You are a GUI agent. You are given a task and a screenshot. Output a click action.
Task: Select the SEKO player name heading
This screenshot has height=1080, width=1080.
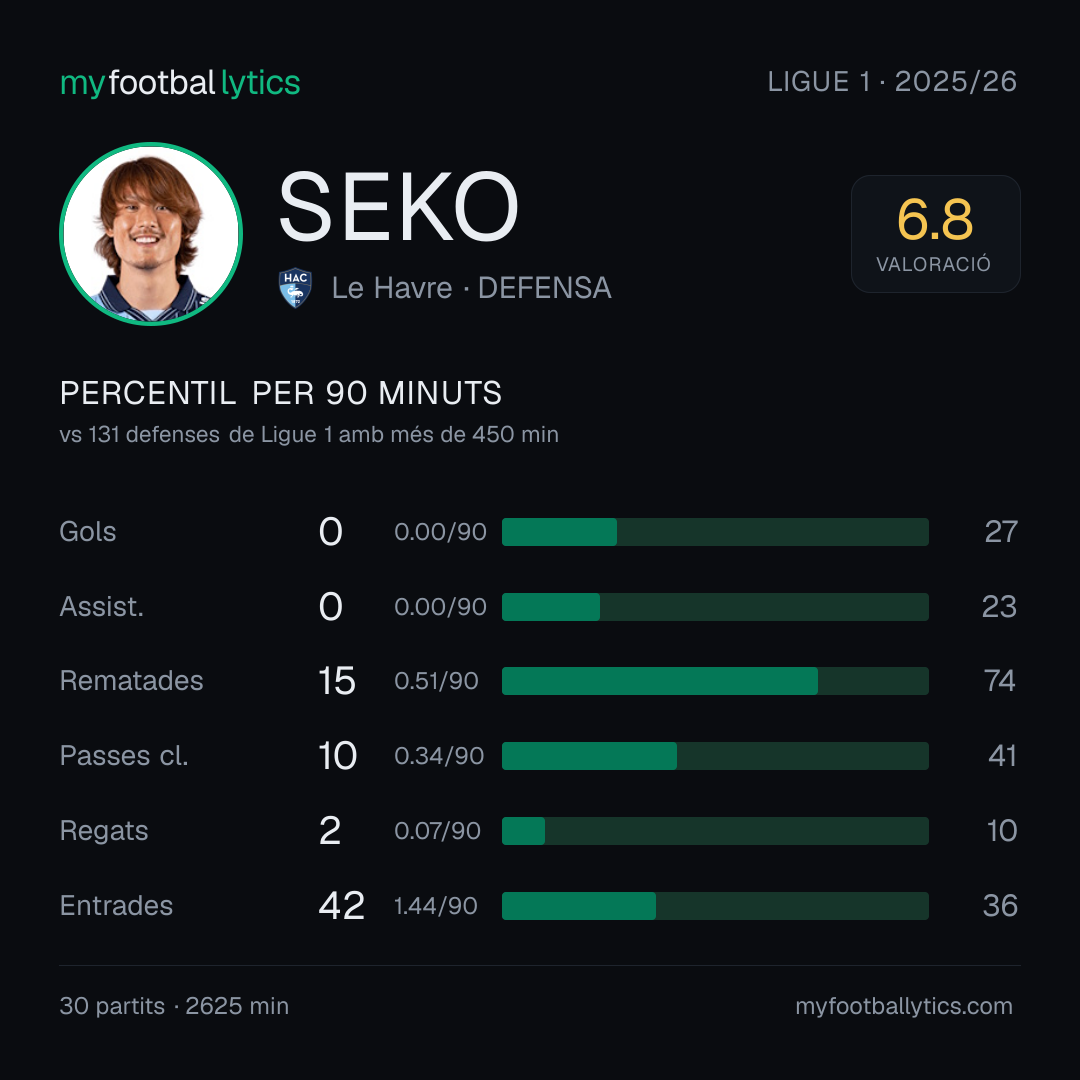(x=398, y=207)
